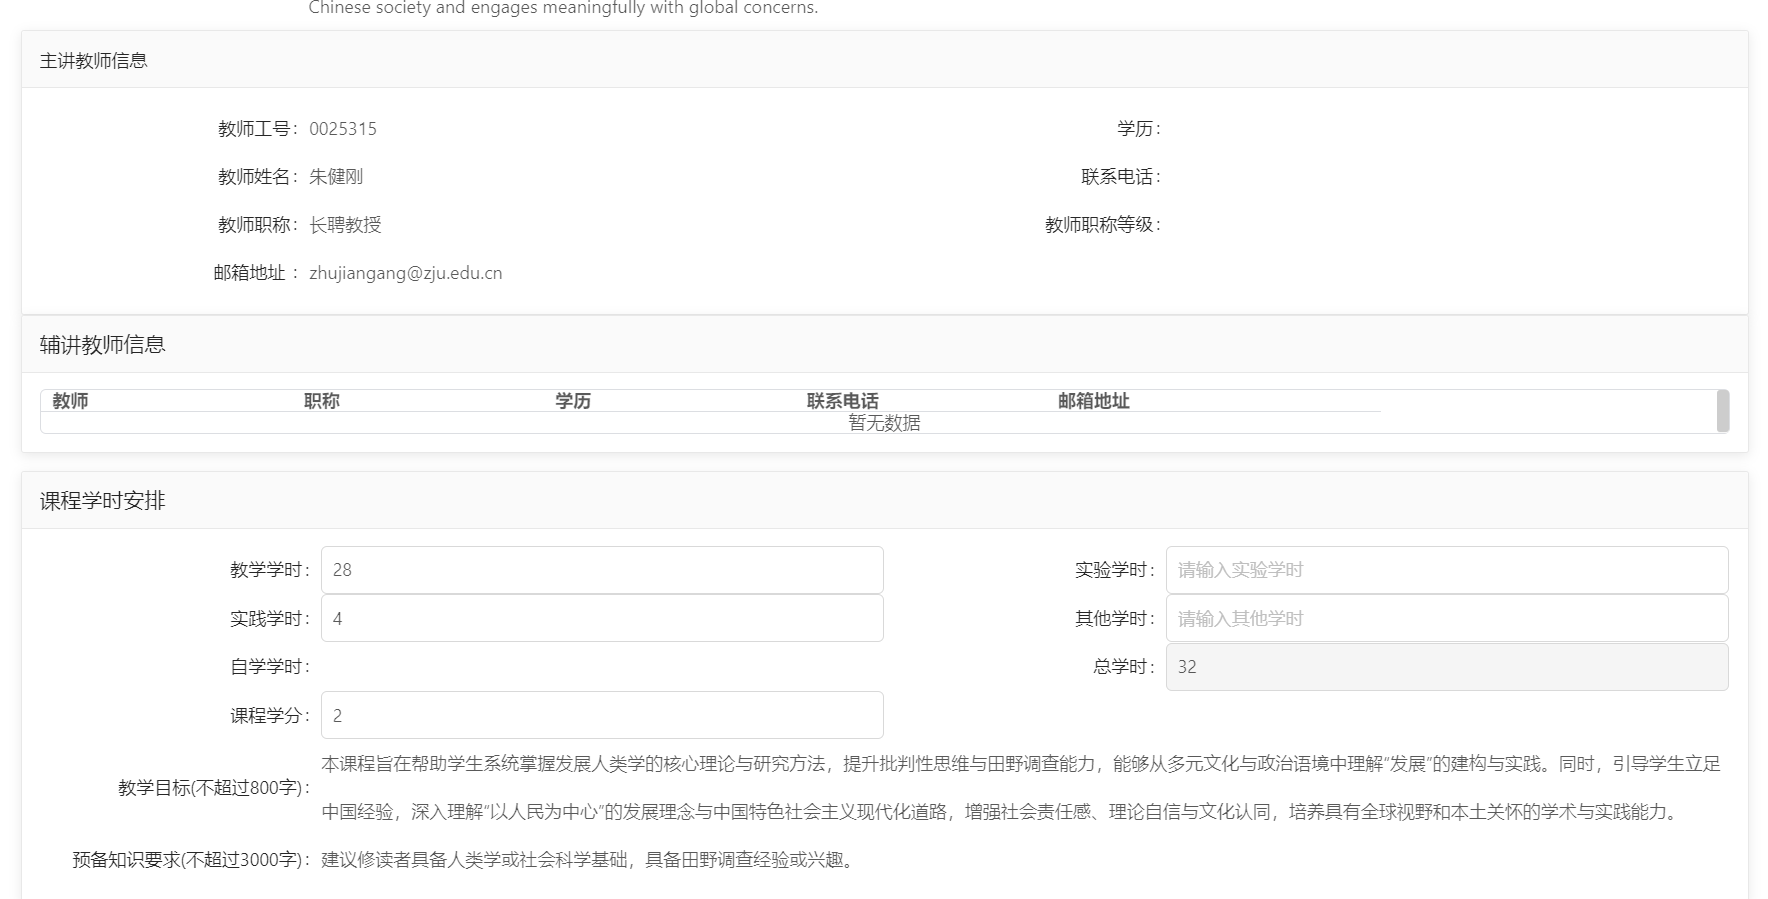Click the 学历 column header in the table
Image resolution: width=1768 pixels, height=899 pixels.
click(x=573, y=401)
